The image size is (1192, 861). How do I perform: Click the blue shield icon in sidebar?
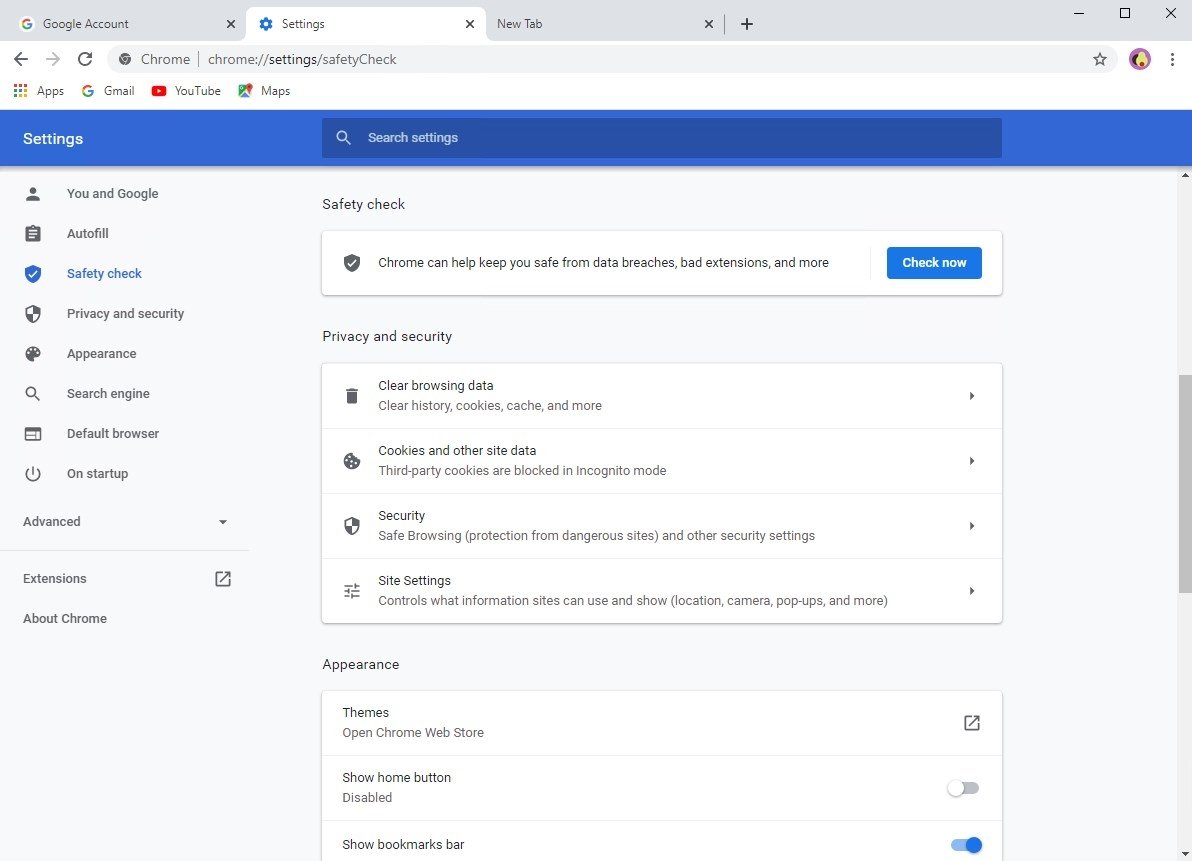click(x=33, y=274)
